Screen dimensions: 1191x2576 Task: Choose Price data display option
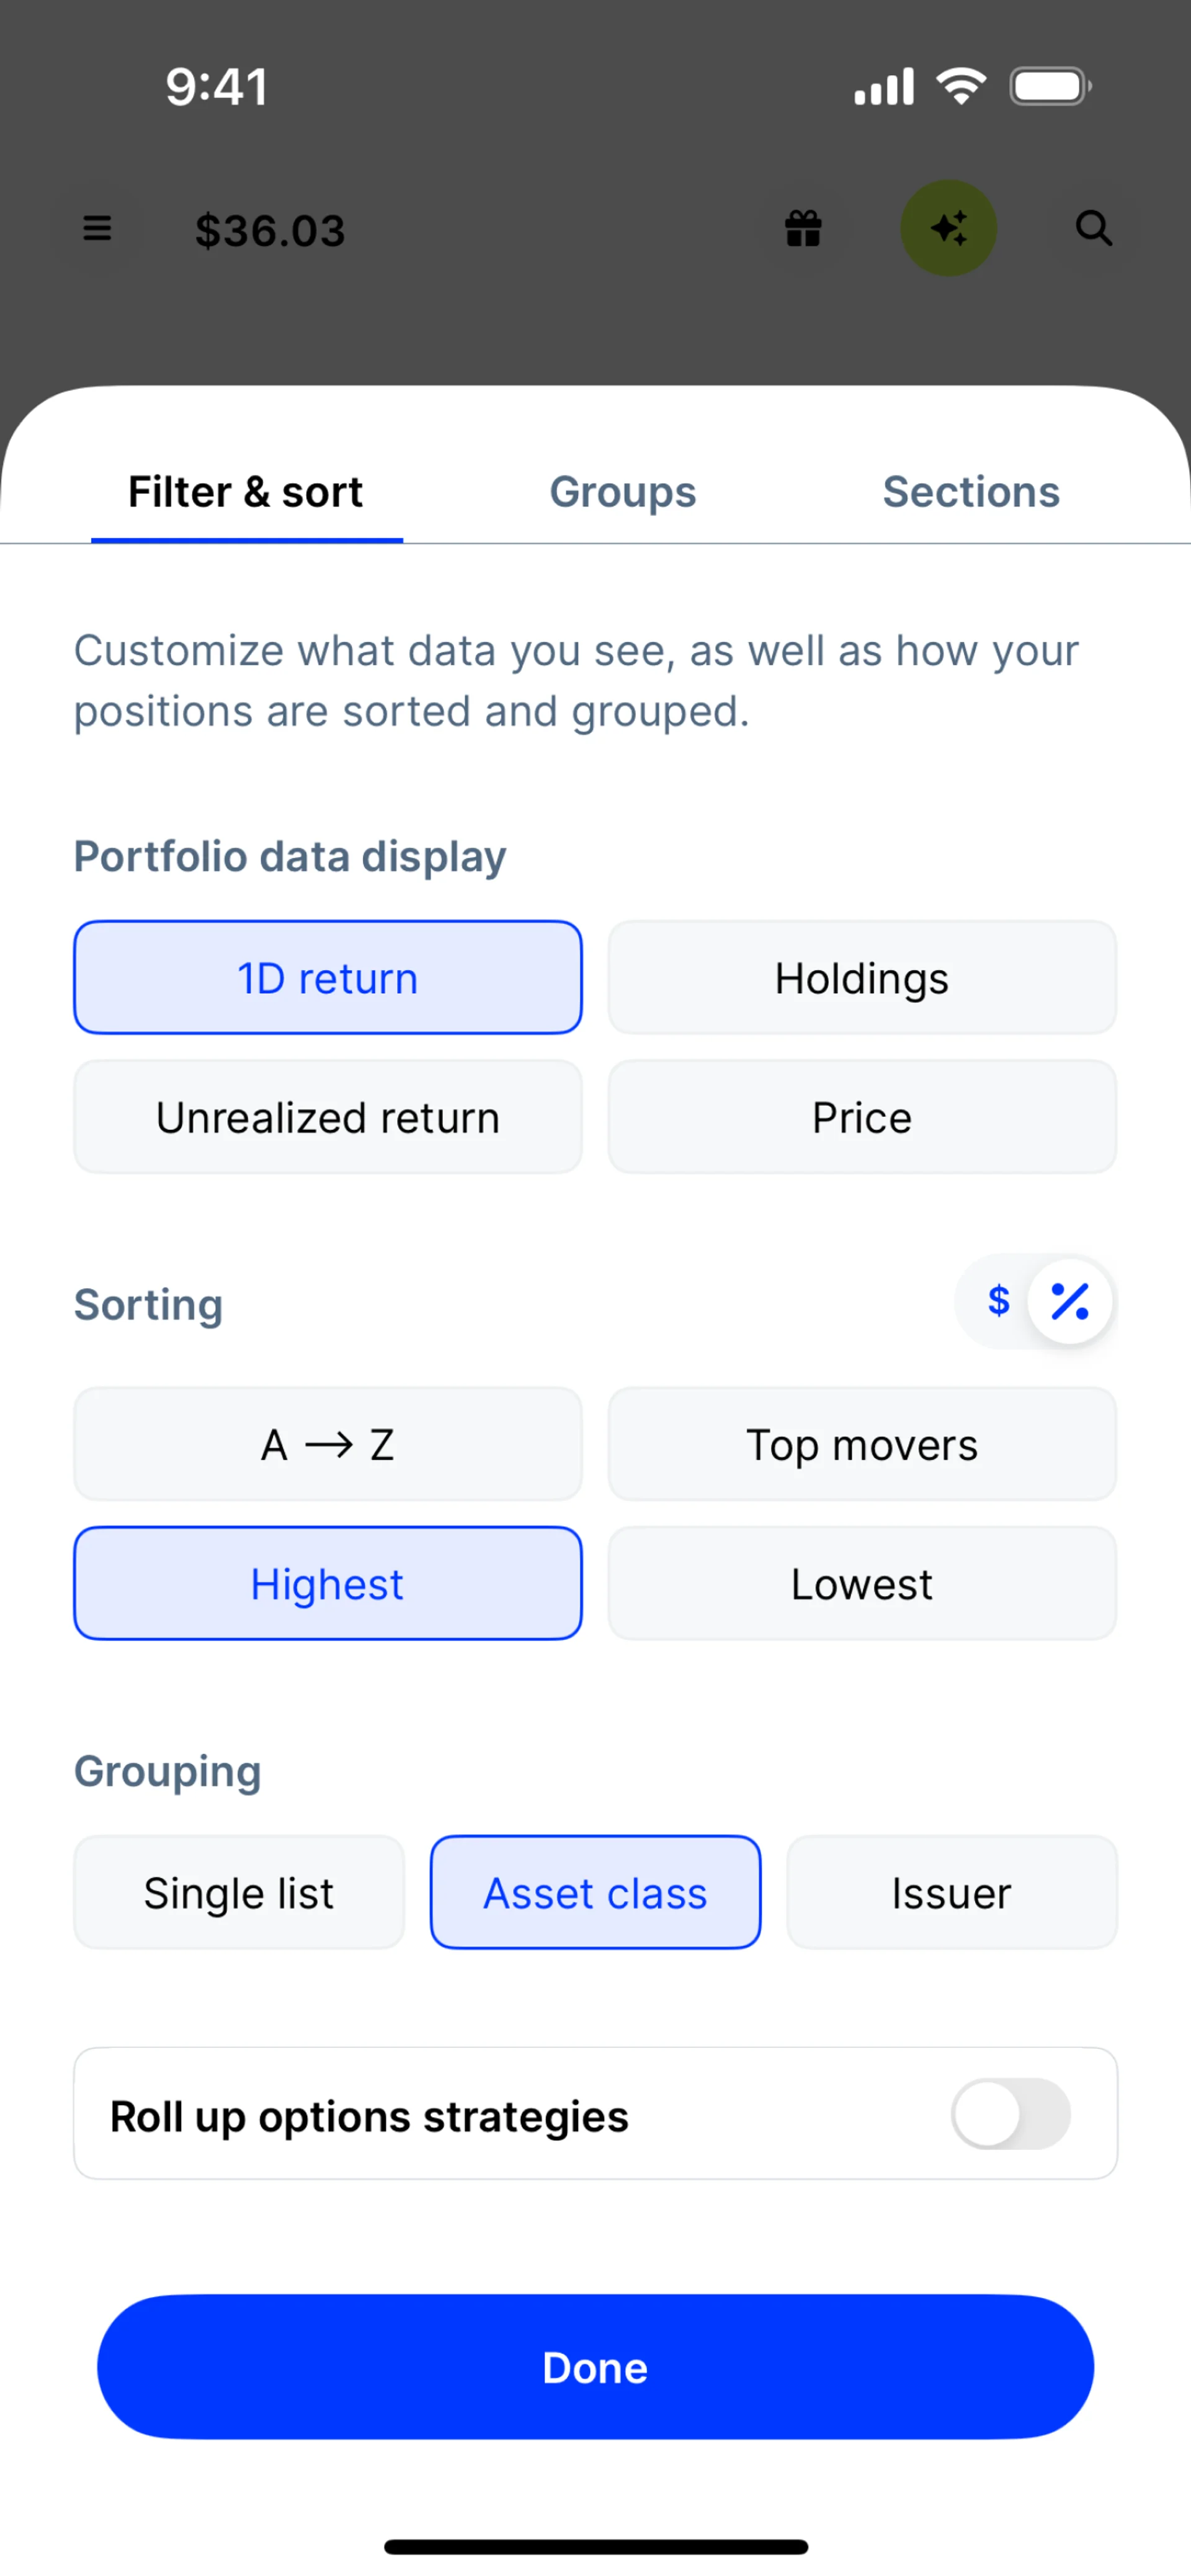point(862,1117)
